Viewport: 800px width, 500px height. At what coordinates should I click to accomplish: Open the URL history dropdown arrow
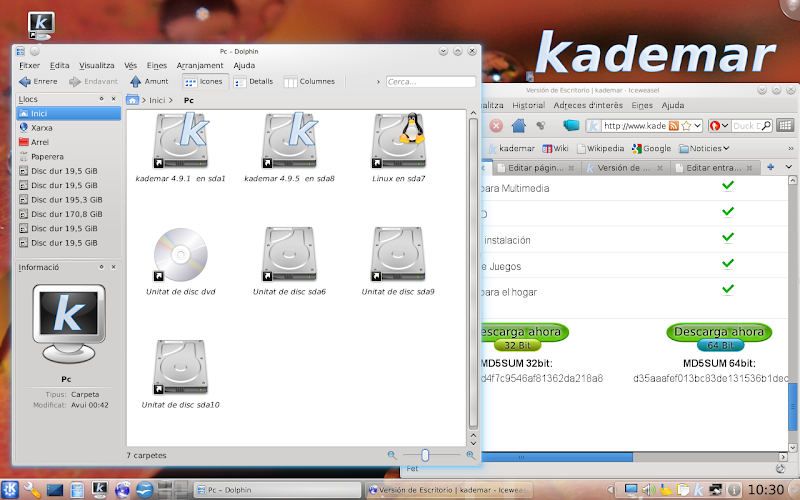[697, 126]
